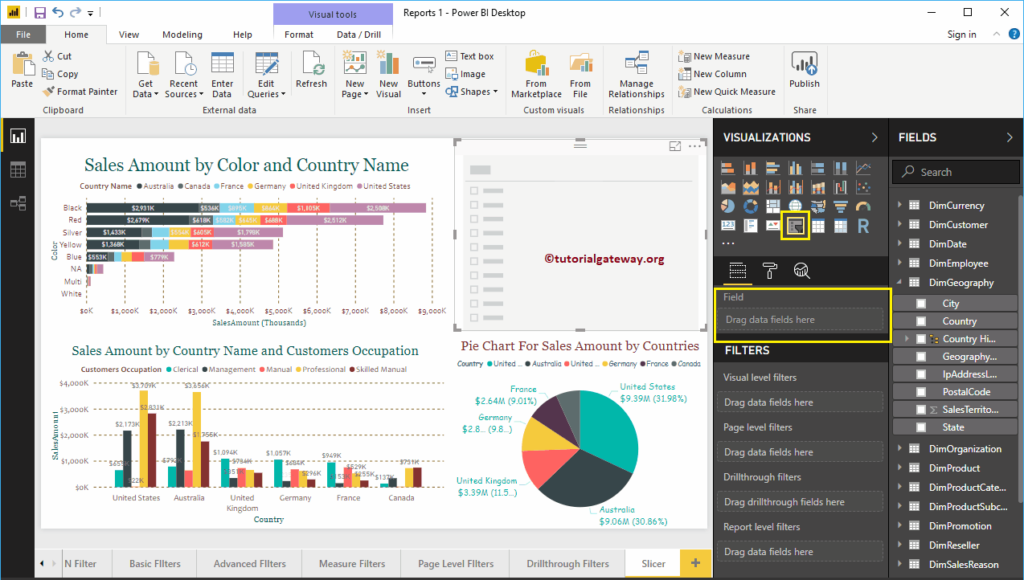Click the Refresh button
This screenshot has height=580, width=1024.
pyautogui.click(x=312, y=70)
